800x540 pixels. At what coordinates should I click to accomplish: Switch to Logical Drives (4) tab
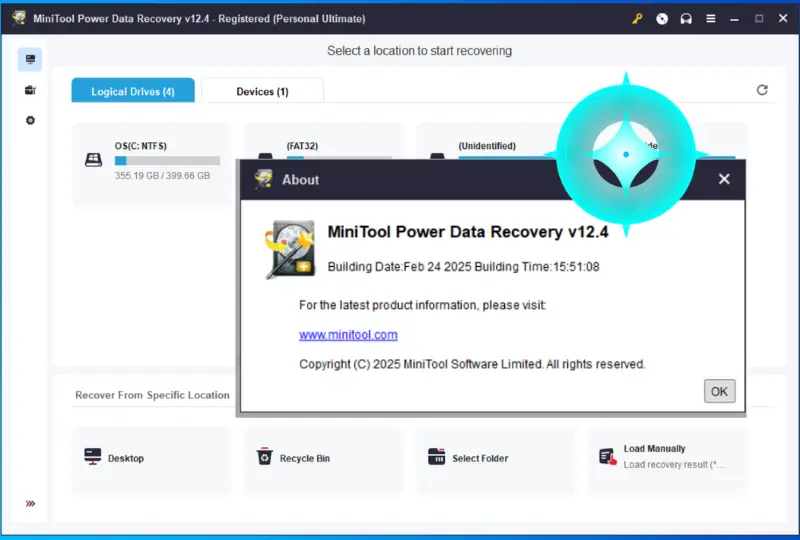coord(133,91)
